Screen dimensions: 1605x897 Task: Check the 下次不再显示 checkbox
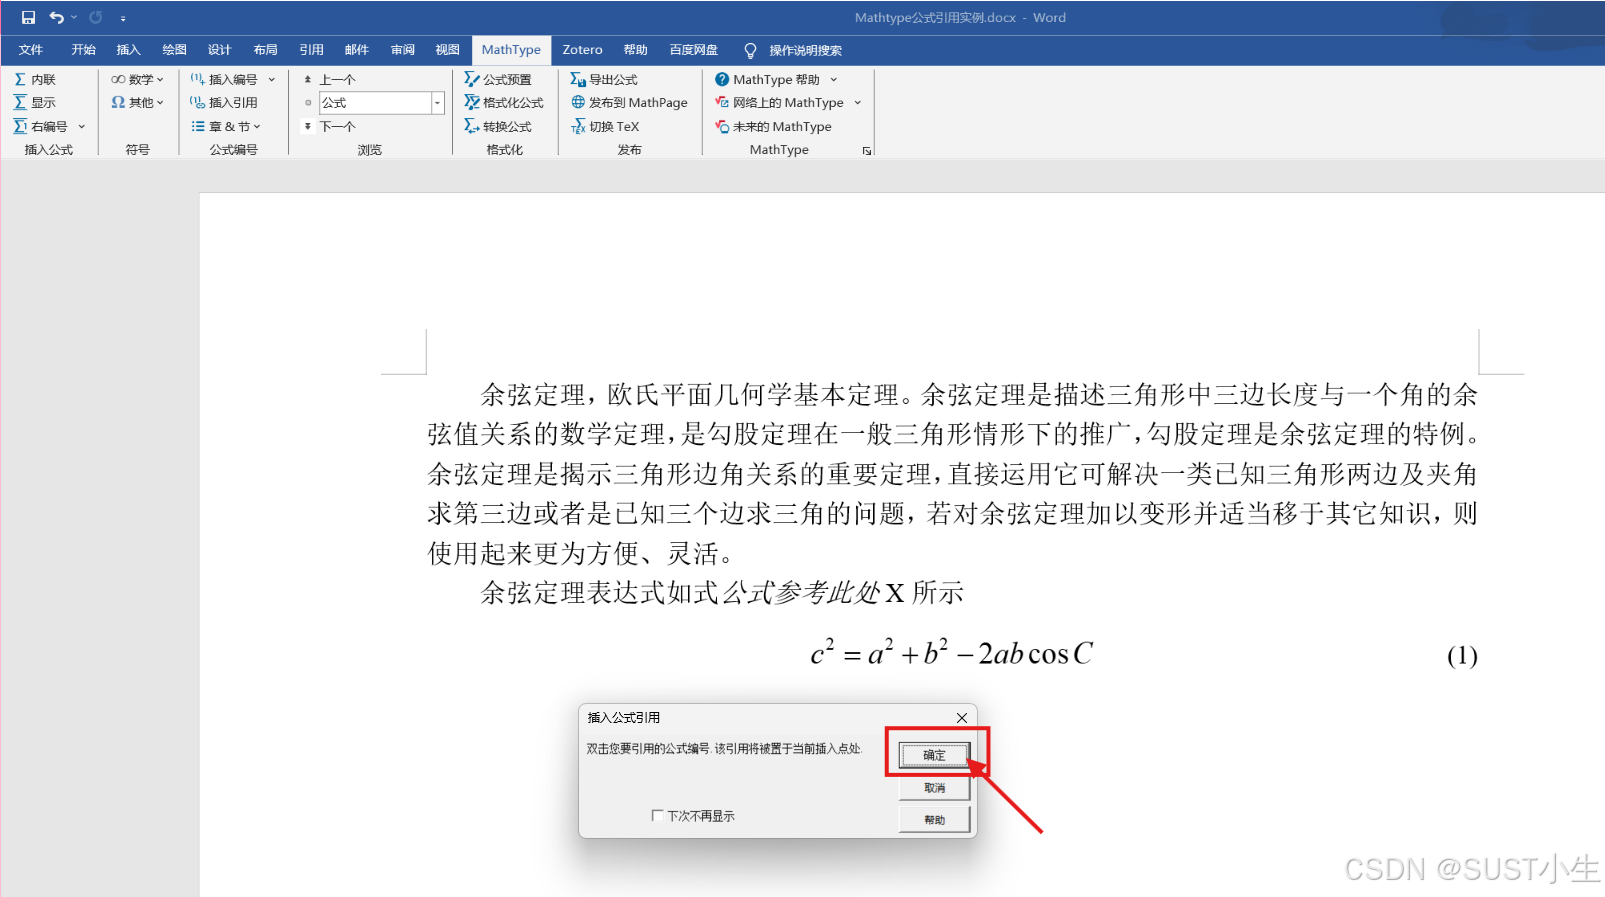(x=657, y=816)
